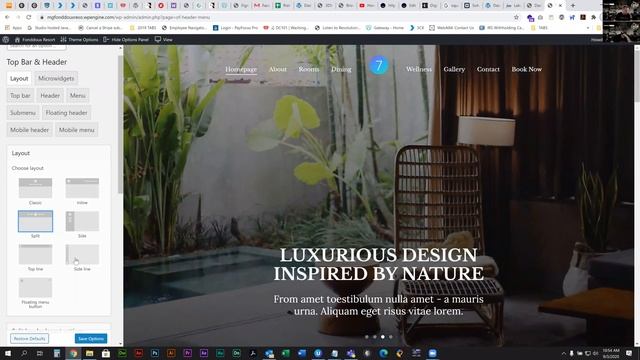640x360 pixels.
Task: Choose the Inline header layout
Action: (82, 188)
